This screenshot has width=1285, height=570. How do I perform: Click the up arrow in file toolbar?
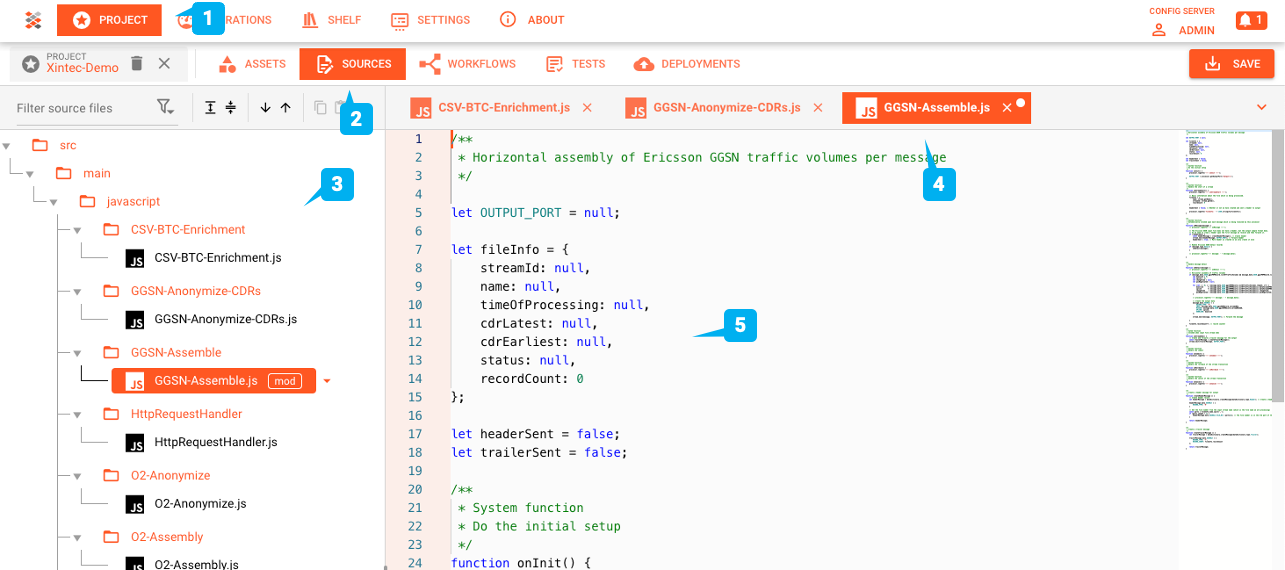pos(285,108)
